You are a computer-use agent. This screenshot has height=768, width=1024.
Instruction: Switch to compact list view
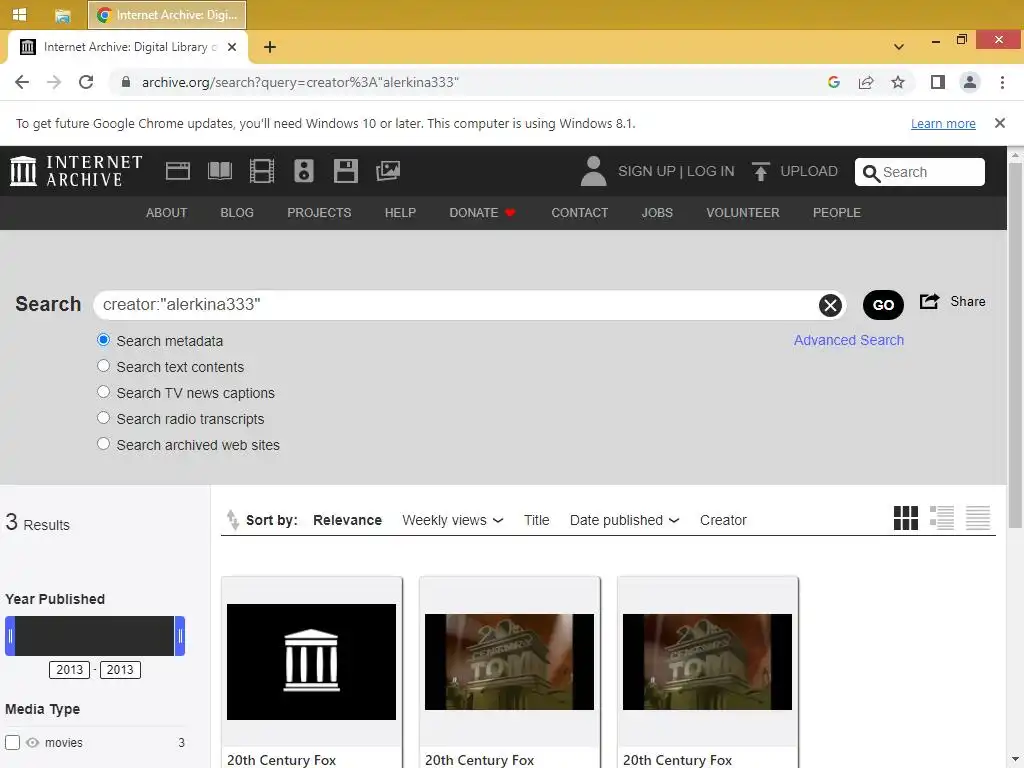coord(978,518)
